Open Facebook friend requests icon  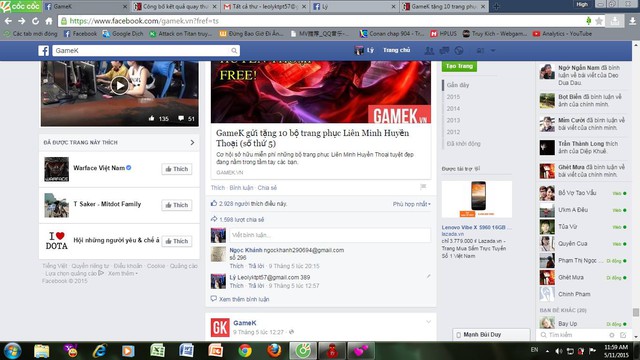429,51
